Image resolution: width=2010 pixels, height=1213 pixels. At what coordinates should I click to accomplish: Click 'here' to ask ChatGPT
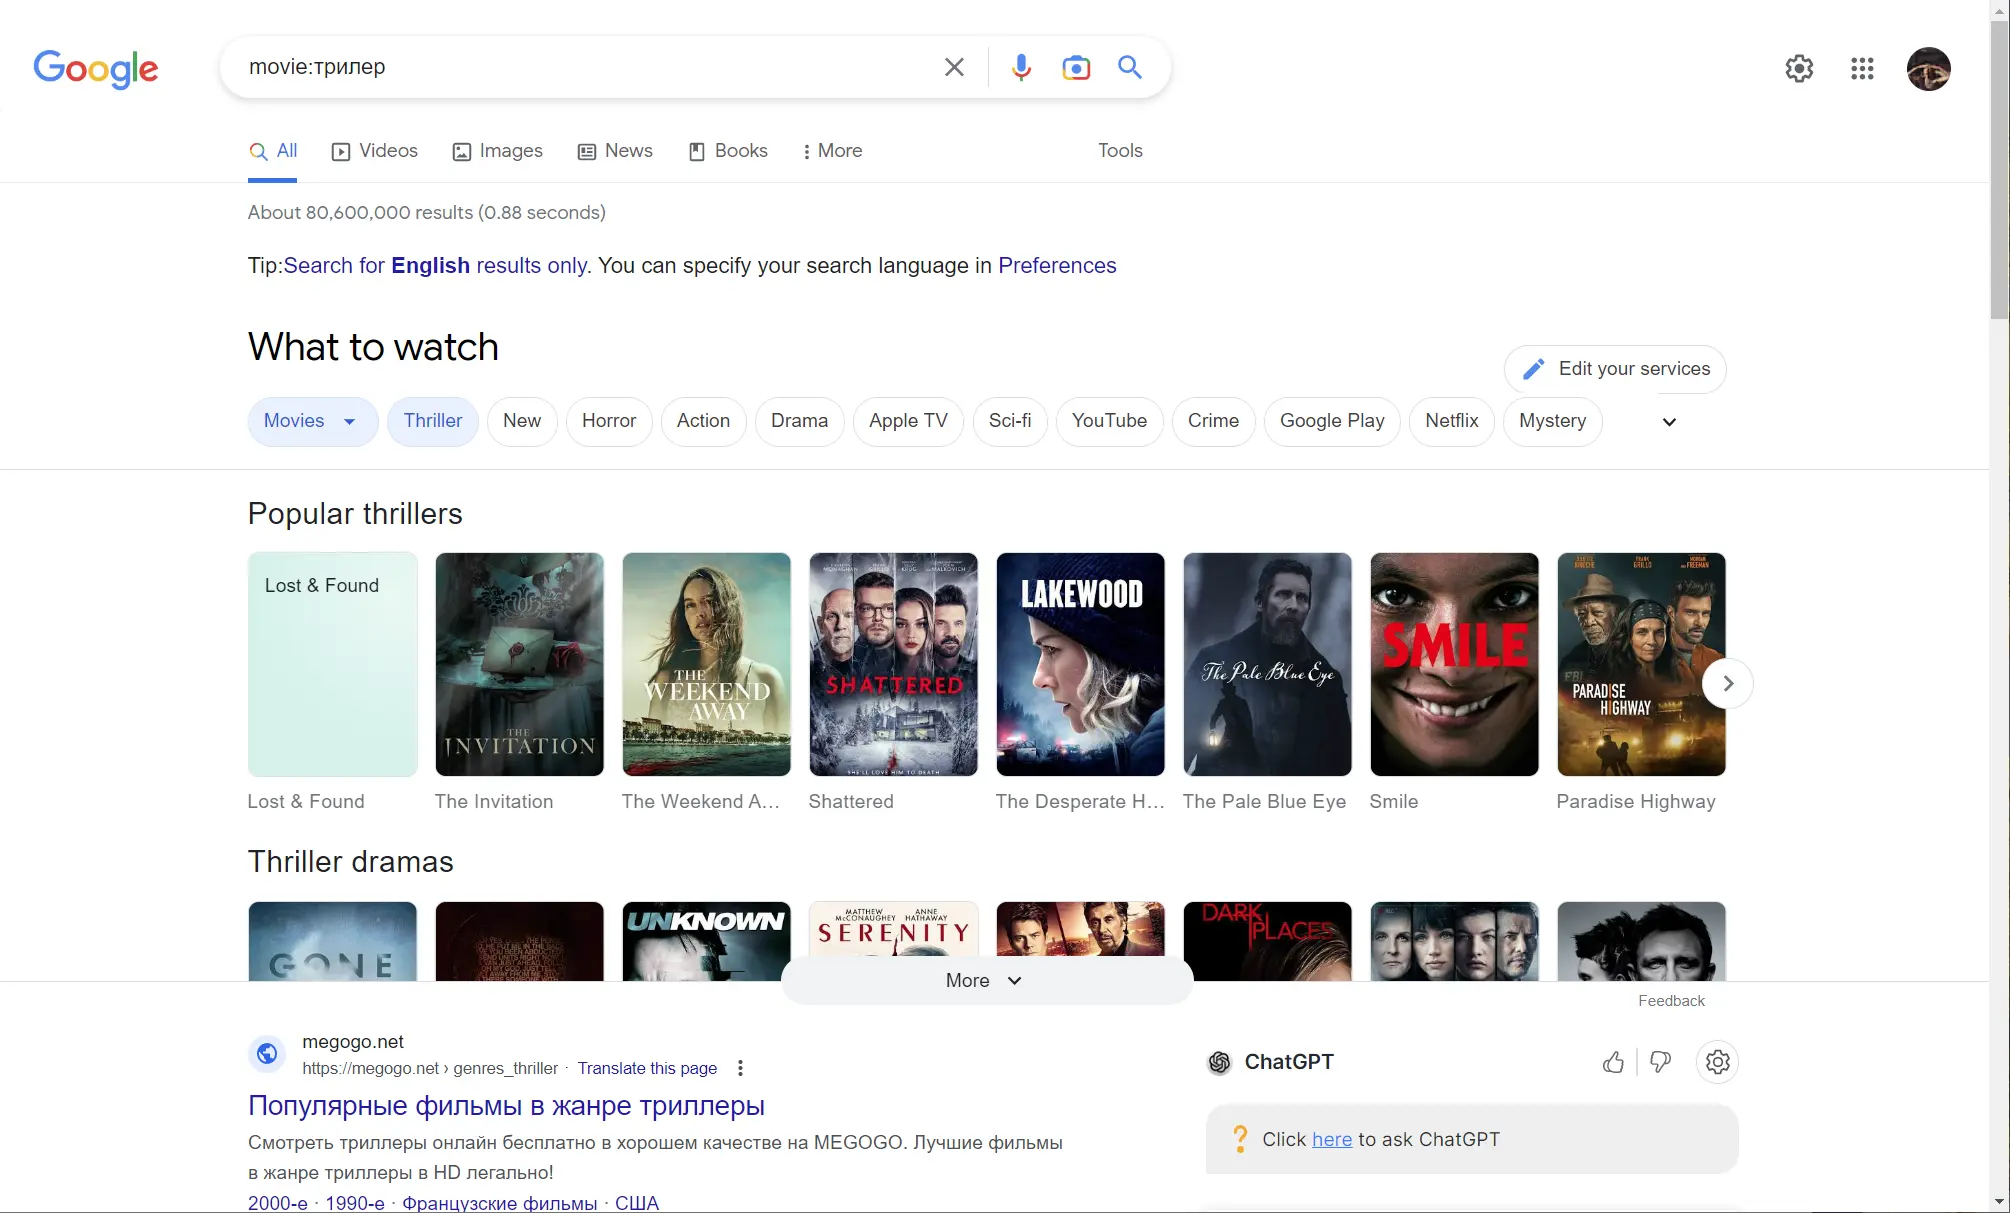click(x=1332, y=1140)
